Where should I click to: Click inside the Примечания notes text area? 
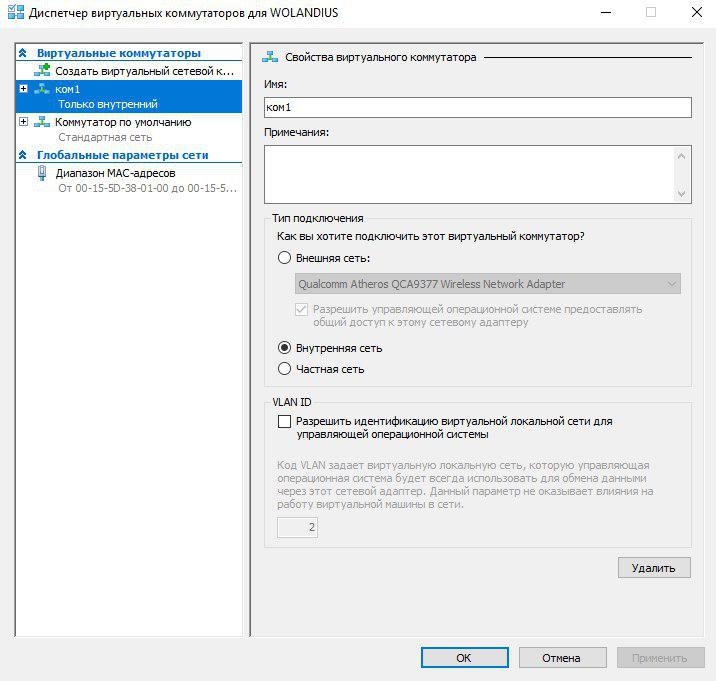(x=469, y=174)
